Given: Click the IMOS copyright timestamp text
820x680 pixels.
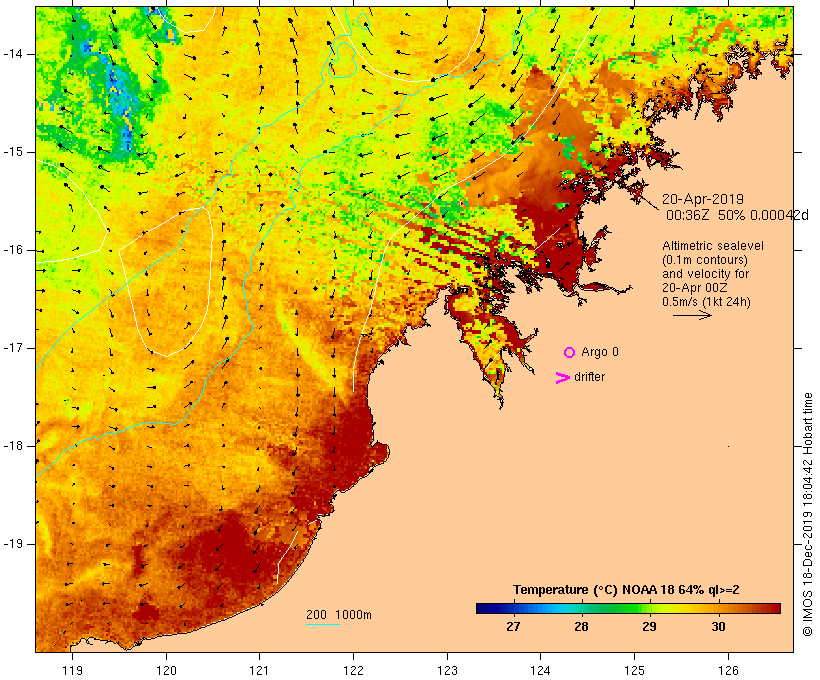Looking at the screenshot, I should [807, 514].
